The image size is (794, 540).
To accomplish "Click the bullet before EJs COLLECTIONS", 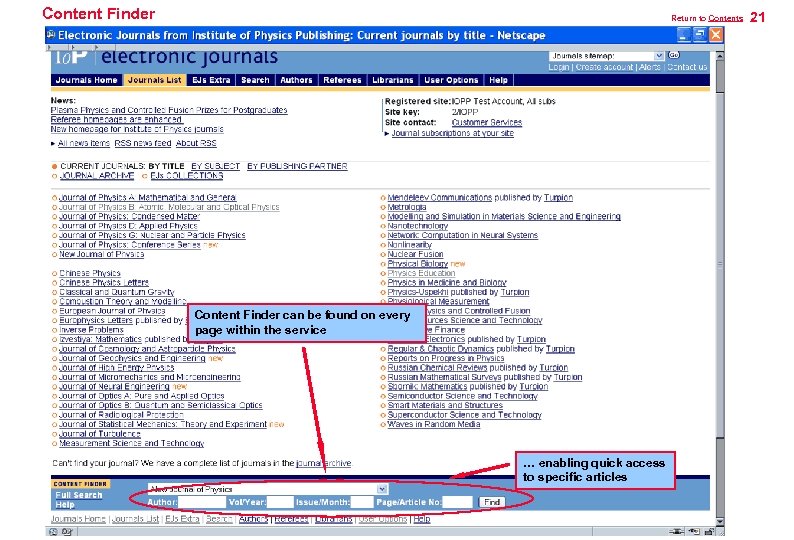I will [x=145, y=176].
